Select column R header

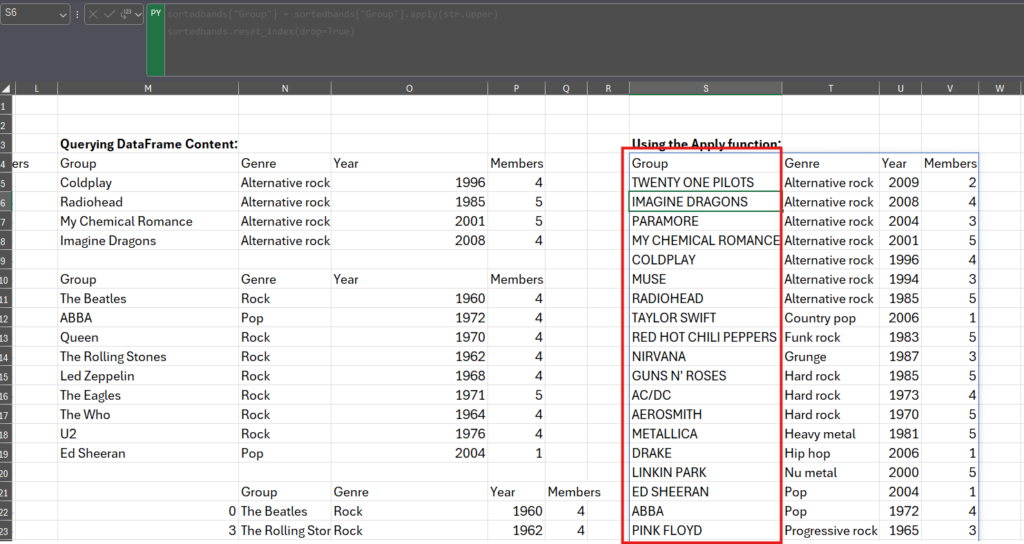pyautogui.click(x=608, y=88)
